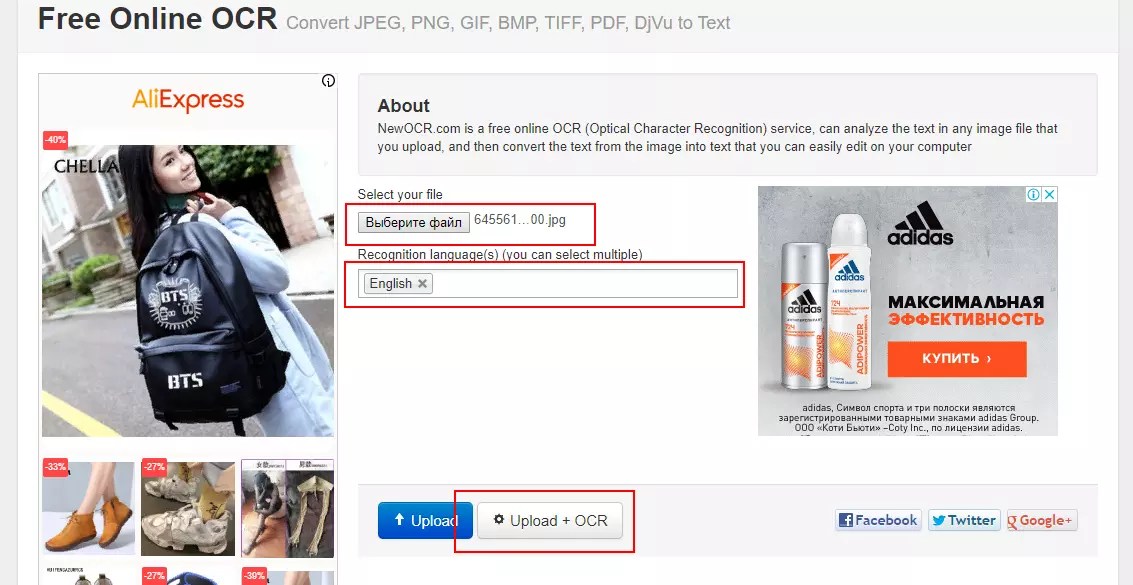Open the AliExpress logo link
Viewport: 1133px width, 585px height.
tap(188, 100)
